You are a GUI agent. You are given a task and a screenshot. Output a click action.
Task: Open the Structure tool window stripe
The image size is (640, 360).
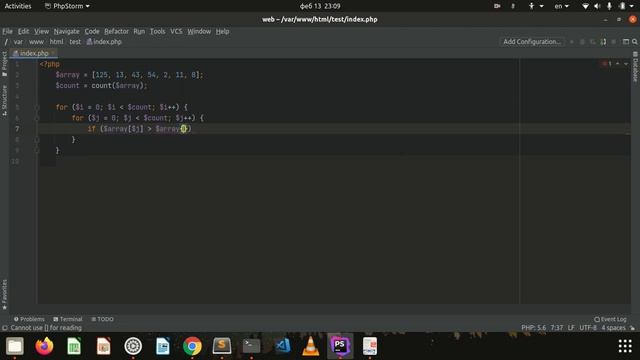click(4, 101)
